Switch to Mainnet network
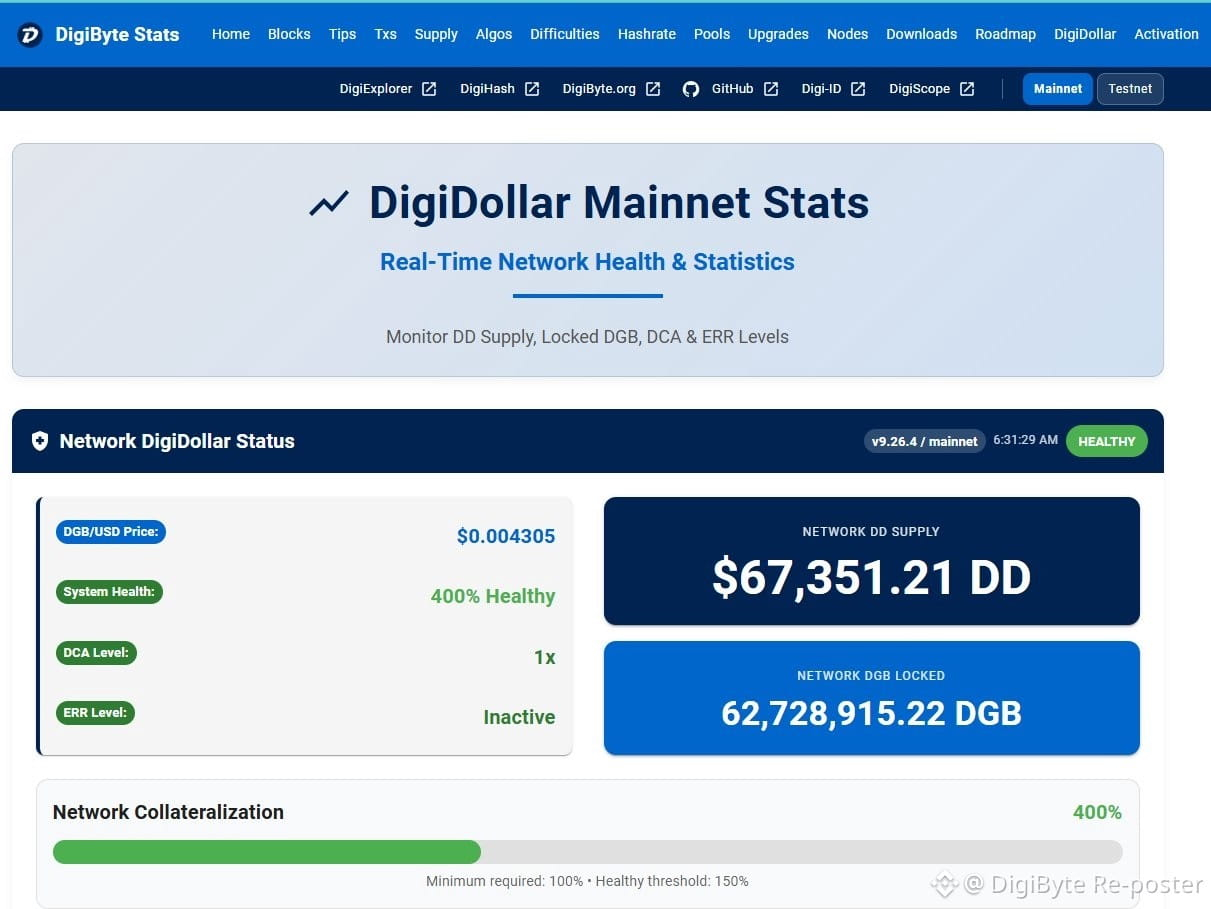Viewport: 1211px width, 909px height. point(1058,89)
